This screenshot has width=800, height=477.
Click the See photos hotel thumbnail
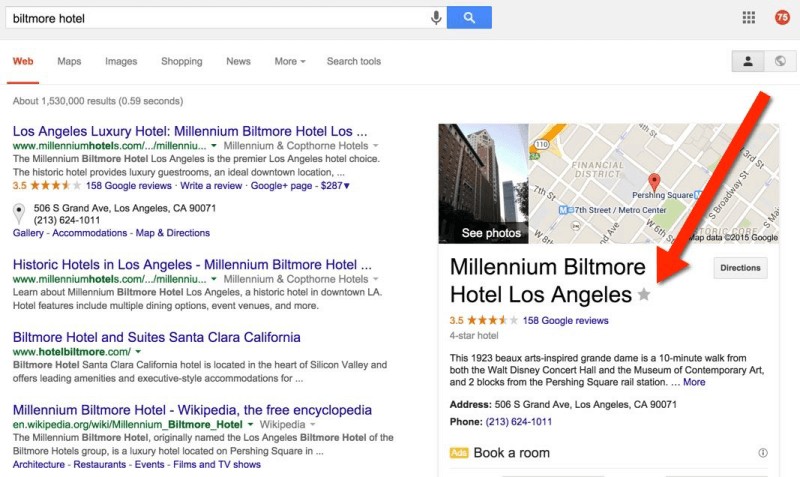click(483, 184)
